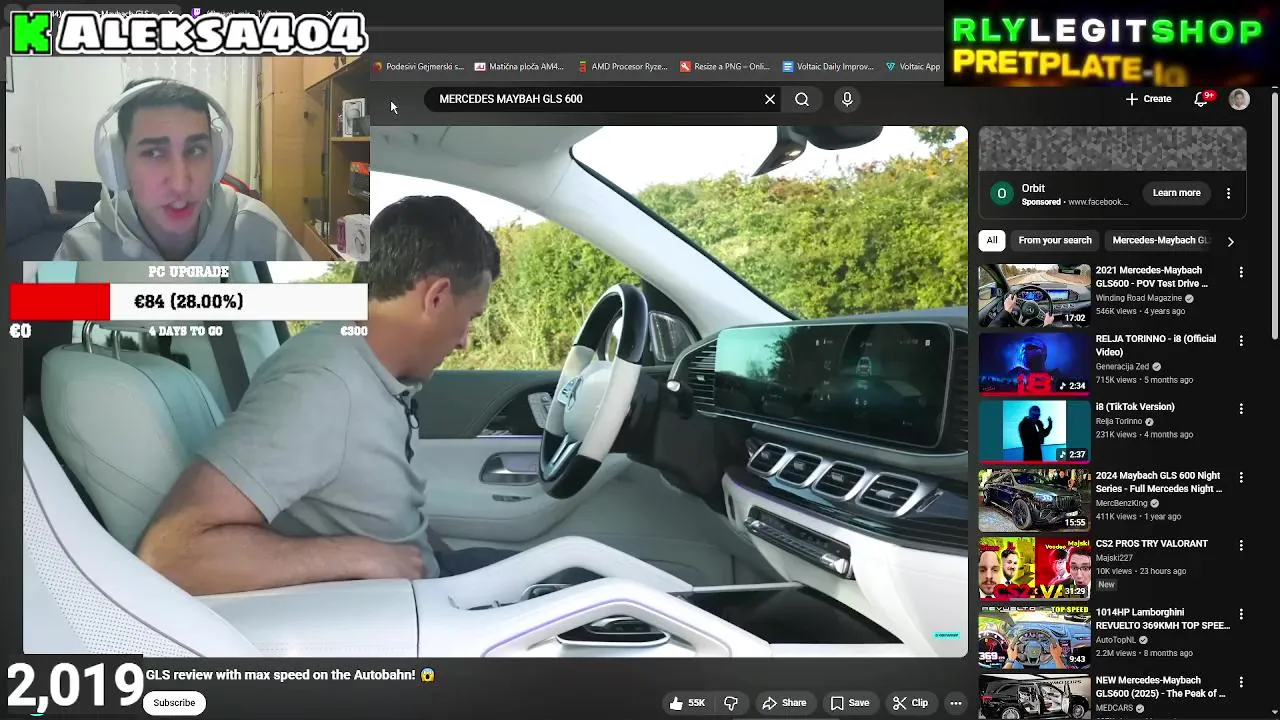
Task: Open 2021 Mercedes-Maybach POV Test Drive thumbnail
Action: point(1034,295)
